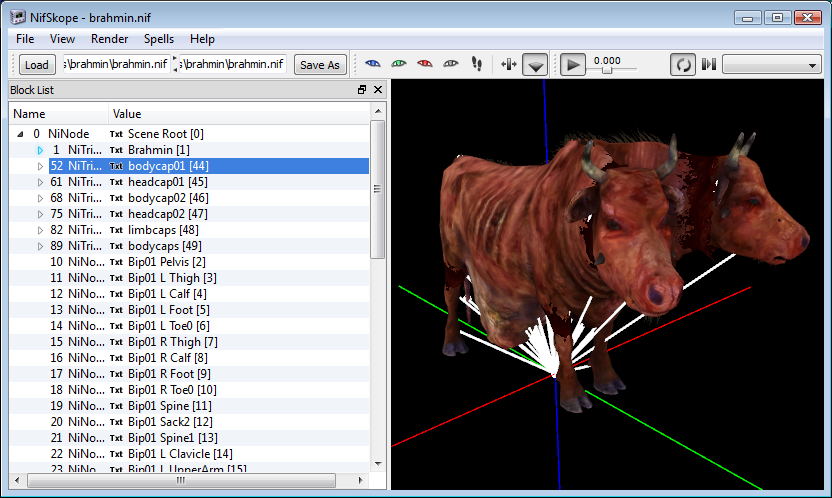Start animation with the Play button
Image resolution: width=832 pixels, height=498 pixels.
click(573, 65)
